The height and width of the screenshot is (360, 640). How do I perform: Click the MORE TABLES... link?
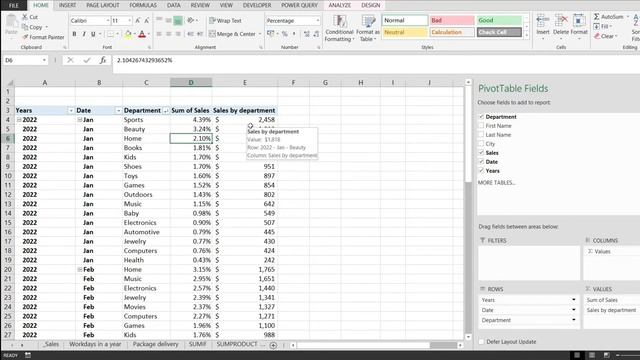click(496, 182)
